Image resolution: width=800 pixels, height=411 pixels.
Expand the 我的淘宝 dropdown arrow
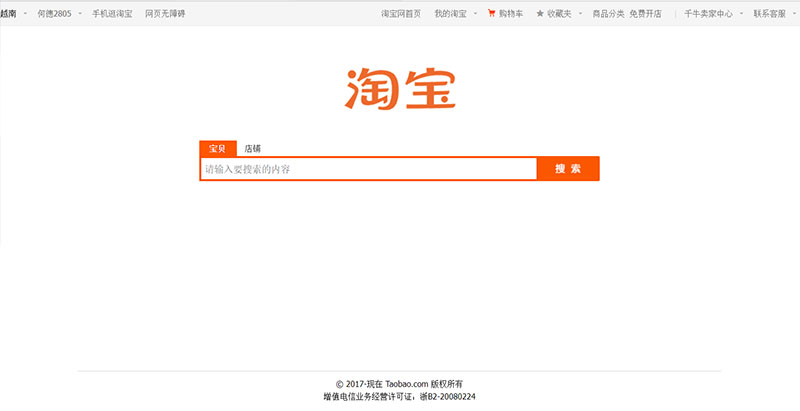[x=475, y=14]
